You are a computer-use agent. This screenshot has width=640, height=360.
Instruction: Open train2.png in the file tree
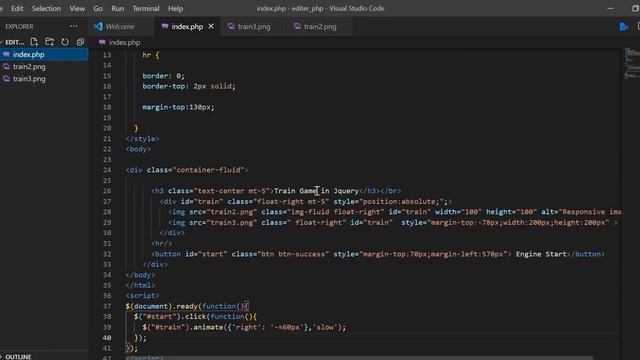click(x=44, y=67)
